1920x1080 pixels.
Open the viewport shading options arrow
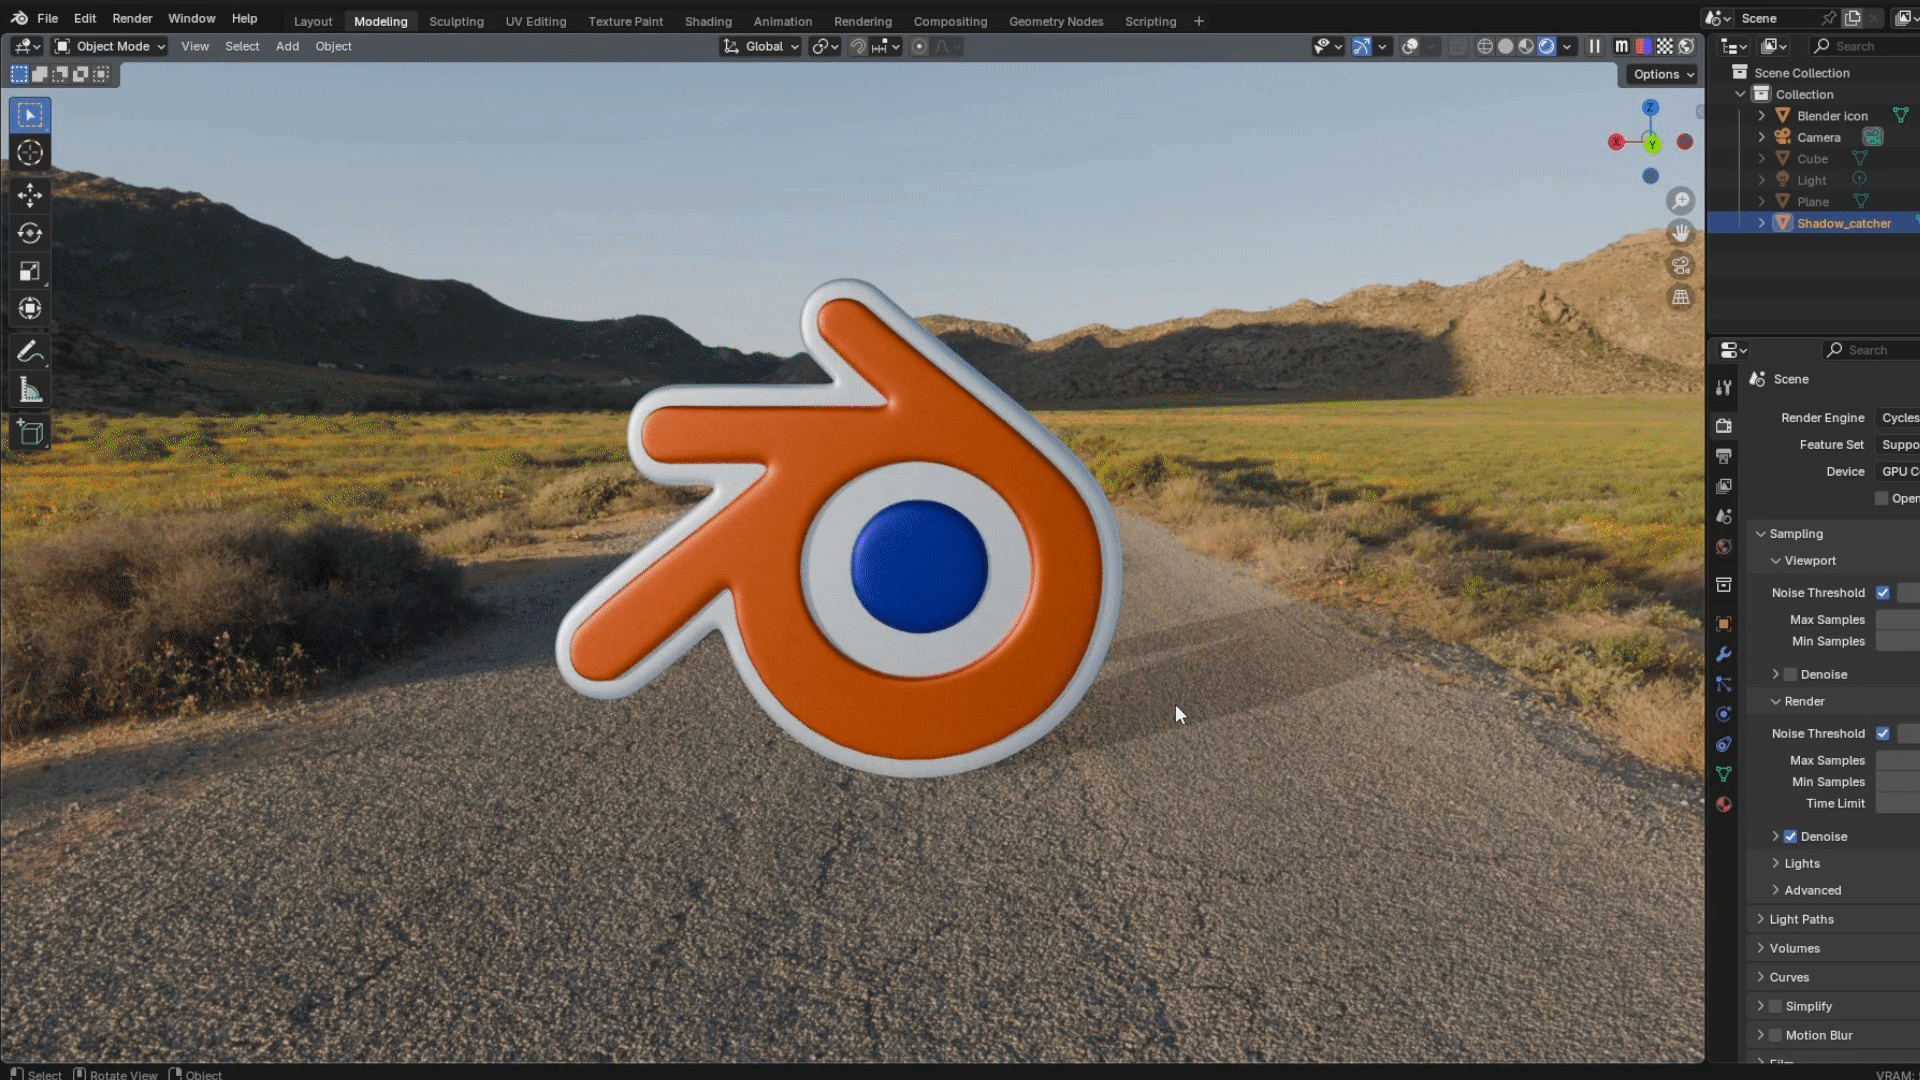tap(1567, 46)
